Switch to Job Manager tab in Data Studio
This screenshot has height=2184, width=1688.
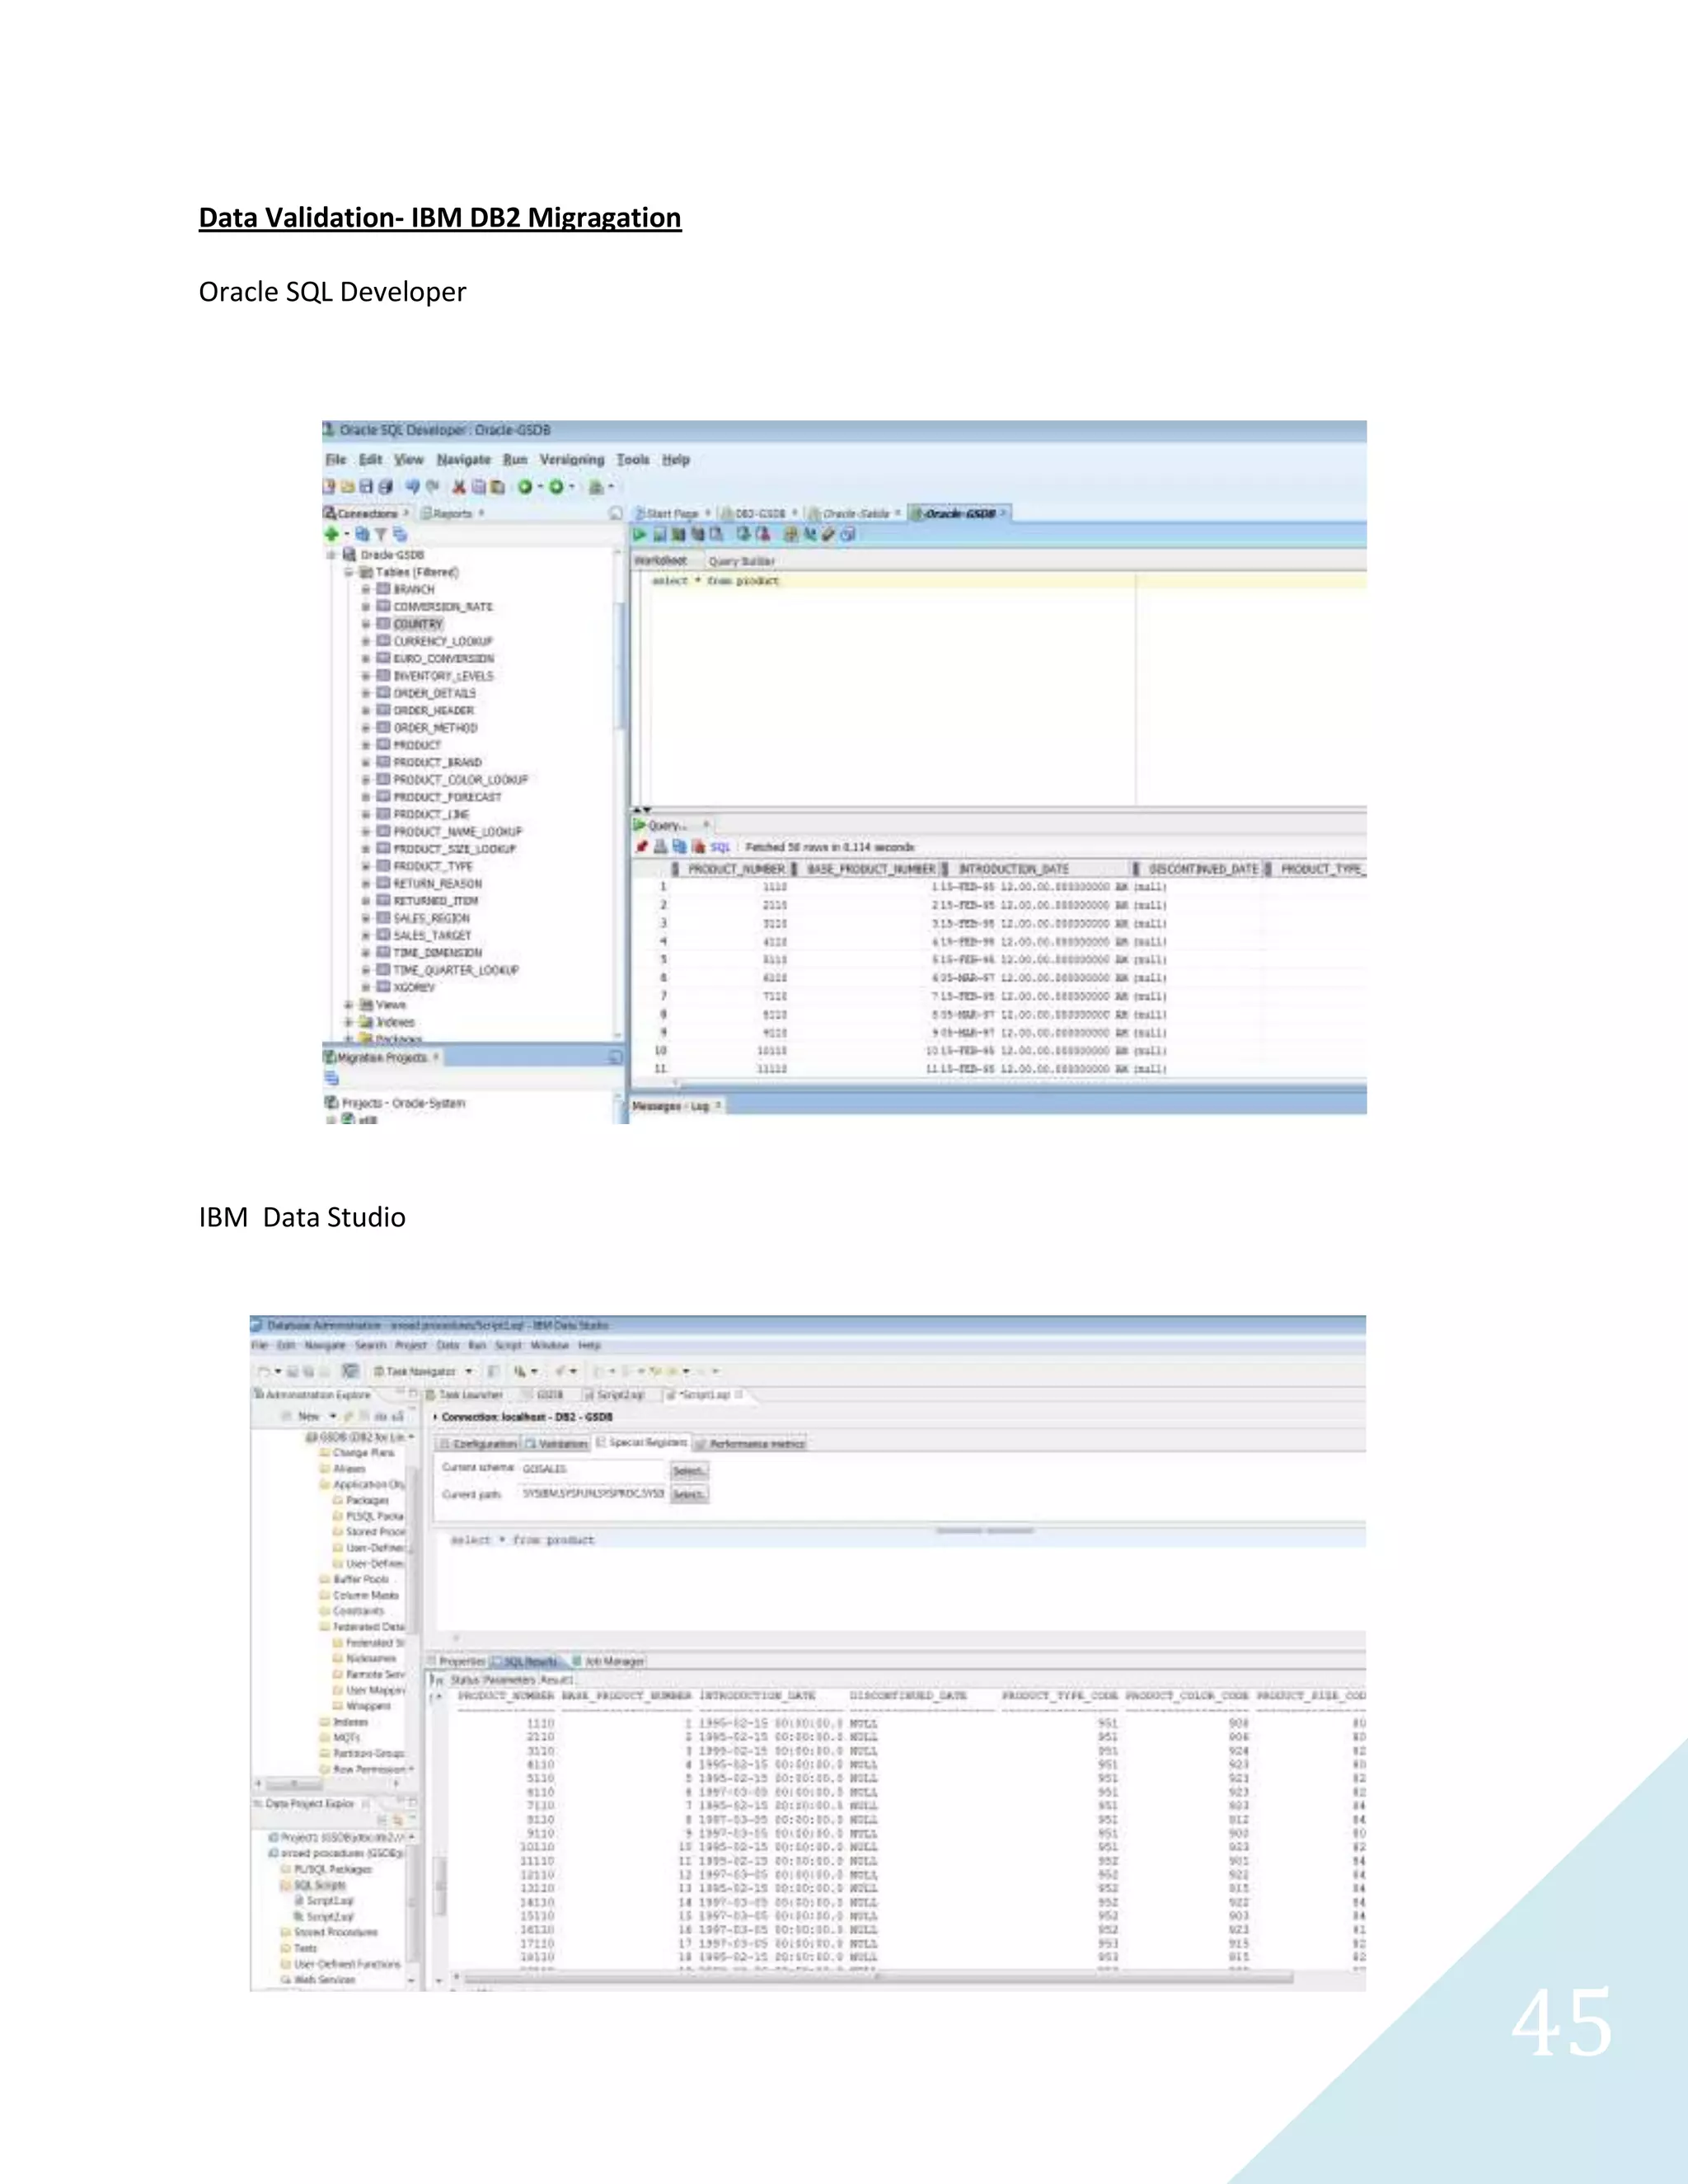[x=608, y=1661]
